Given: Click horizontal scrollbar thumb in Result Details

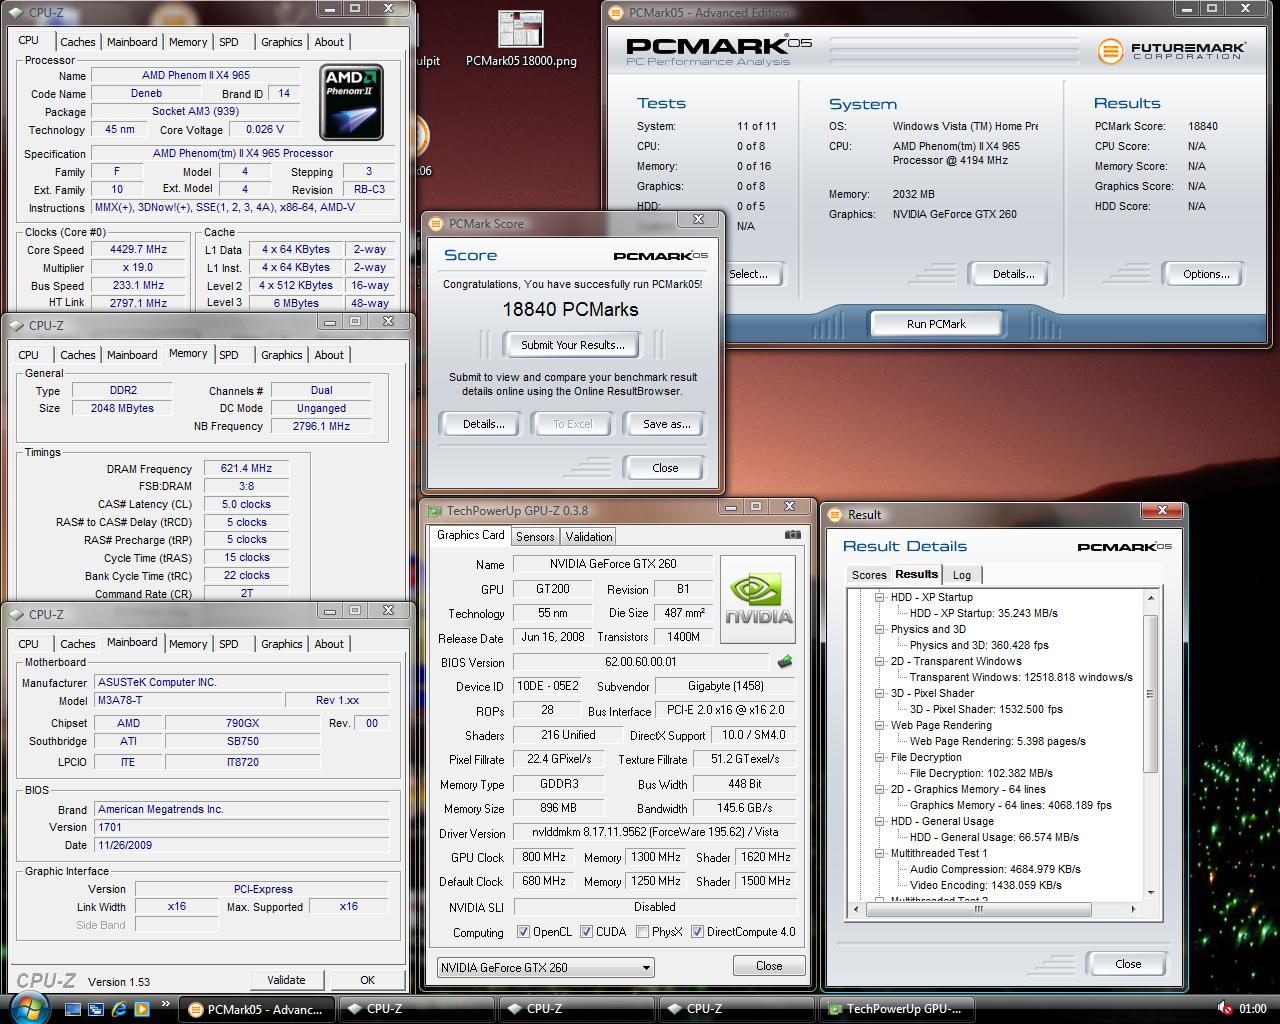Looking at the screenshot, I should click(x=978, y=909).
